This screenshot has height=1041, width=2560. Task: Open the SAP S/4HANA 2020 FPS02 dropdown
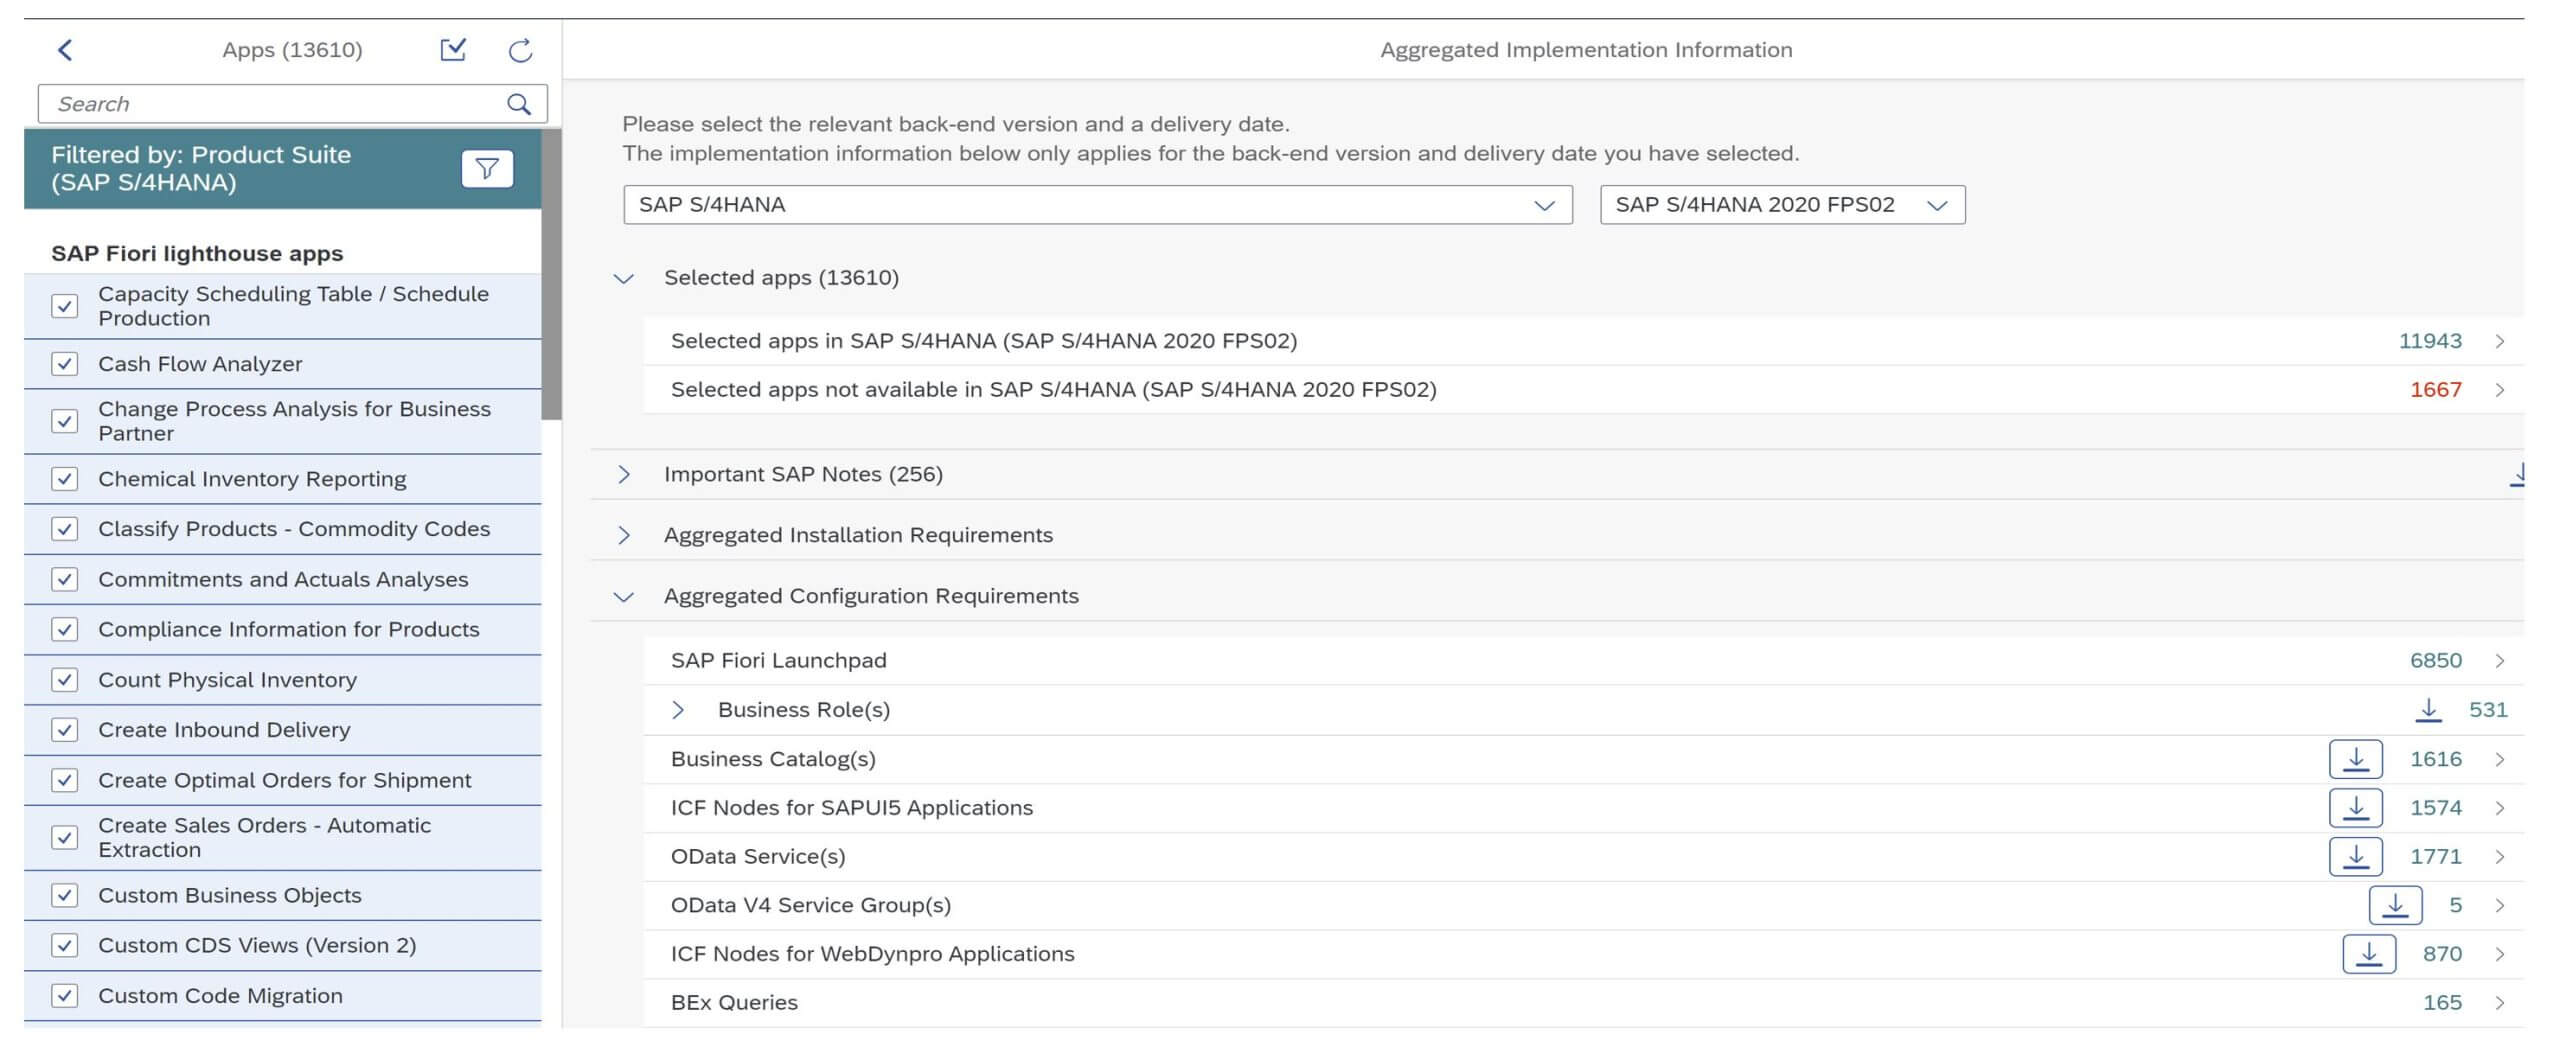click(x=1781, y=205)
